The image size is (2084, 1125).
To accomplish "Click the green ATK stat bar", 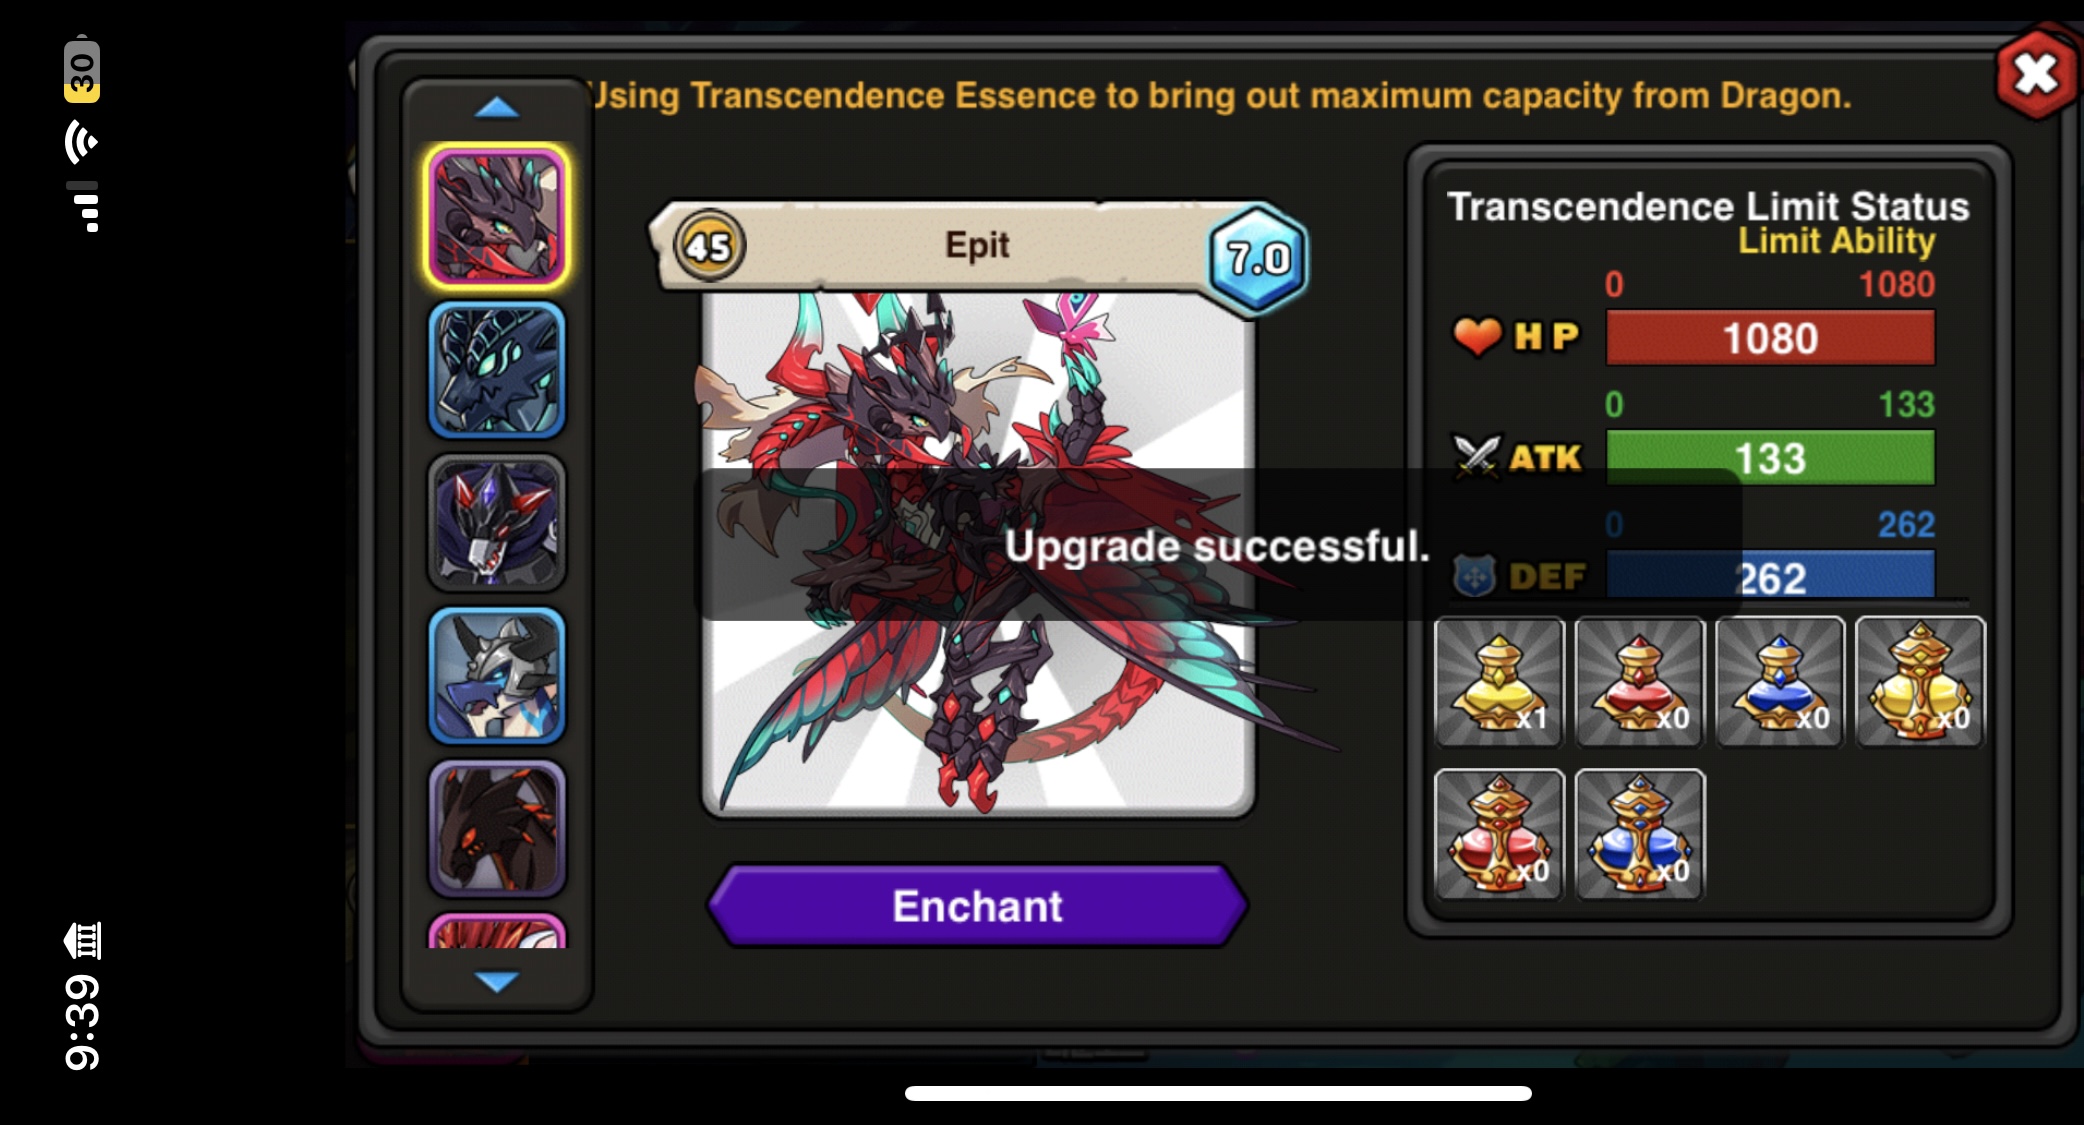I will (1770, 458).
